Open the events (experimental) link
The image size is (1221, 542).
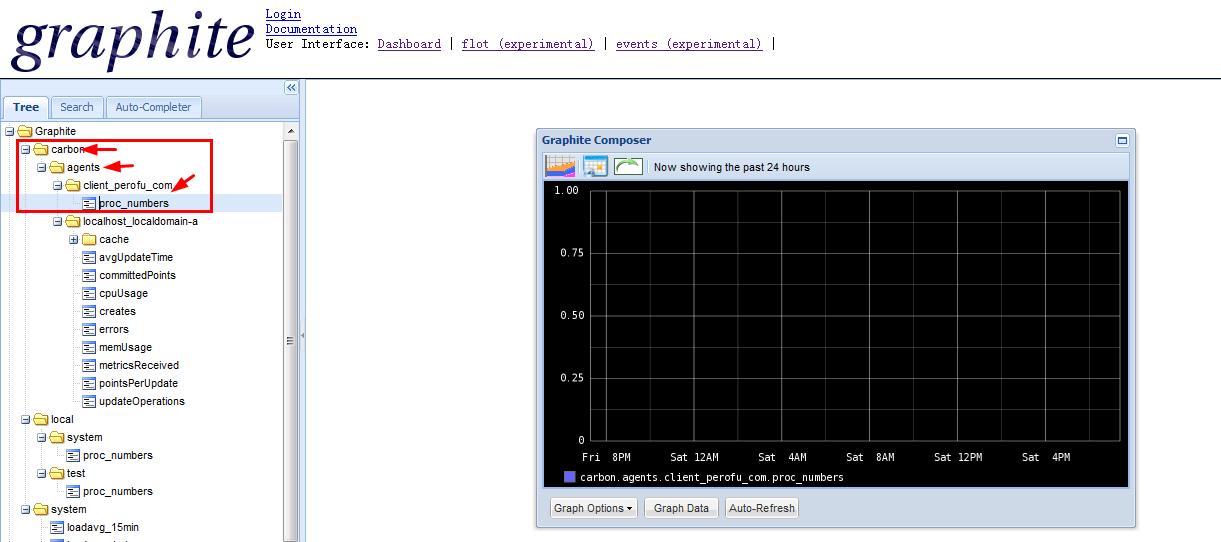[x=689, y=44]
